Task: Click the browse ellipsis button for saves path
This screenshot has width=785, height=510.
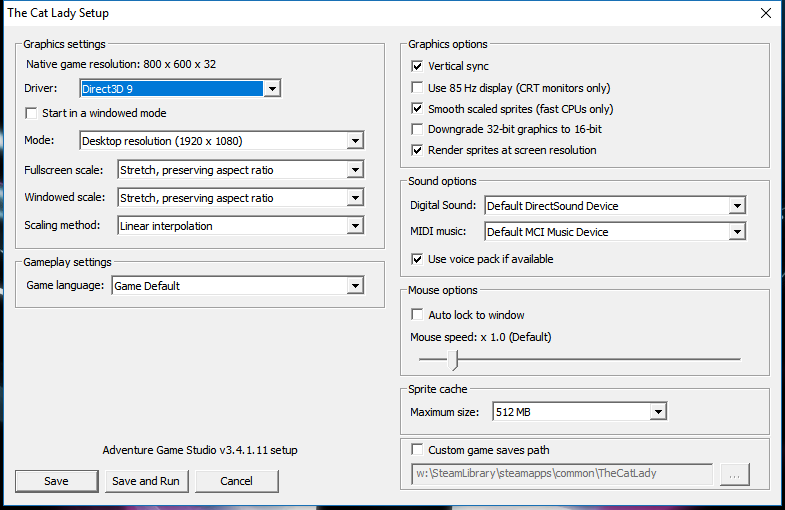Action: tap(734, 474)
